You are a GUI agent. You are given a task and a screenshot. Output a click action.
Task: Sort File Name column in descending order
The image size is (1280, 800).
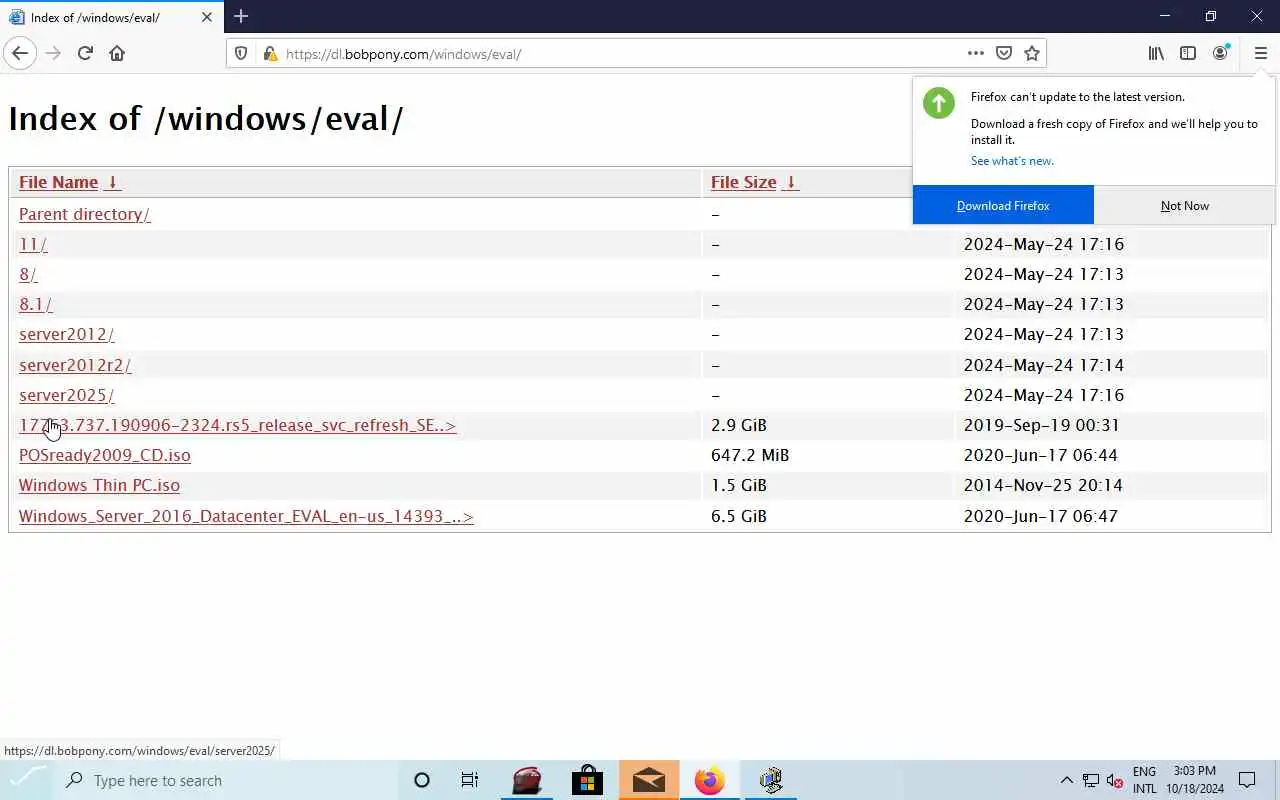point(113,182)
